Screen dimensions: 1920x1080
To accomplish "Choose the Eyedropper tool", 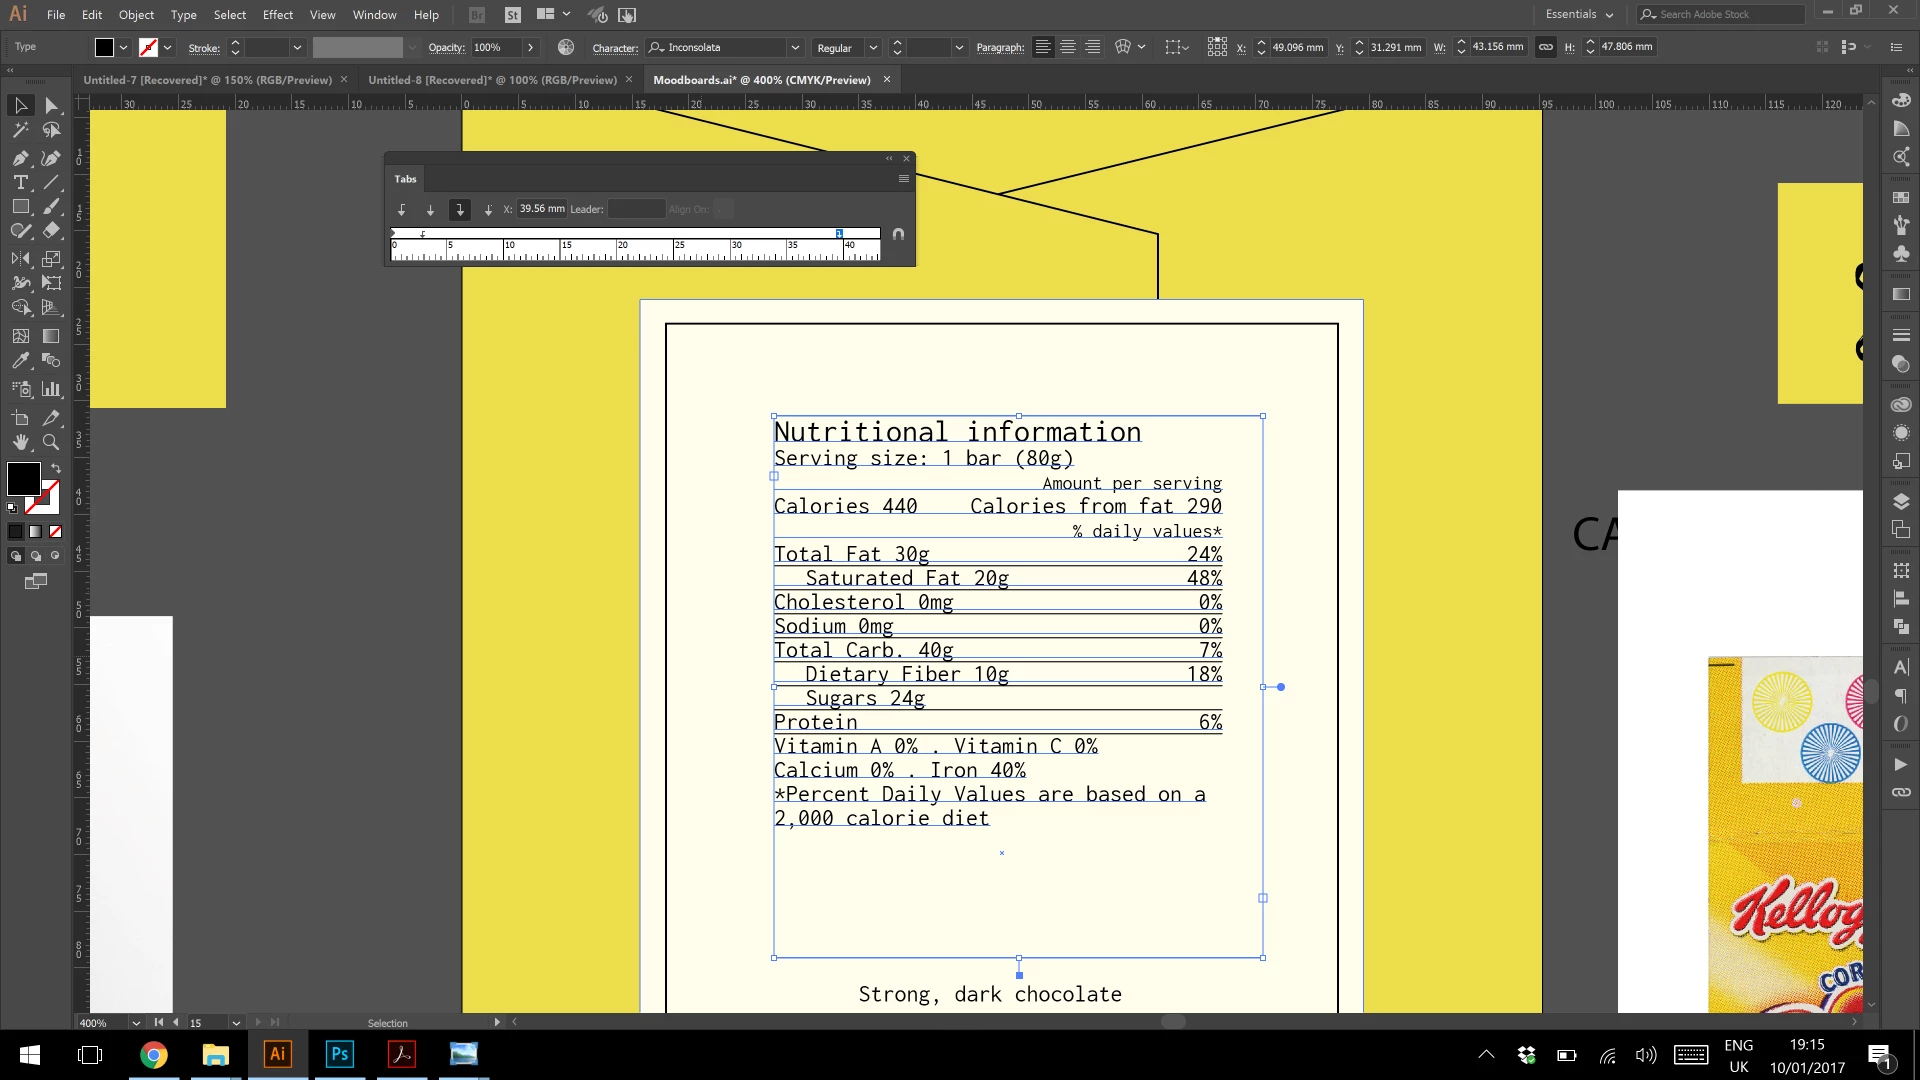I will tap(20, 361).
